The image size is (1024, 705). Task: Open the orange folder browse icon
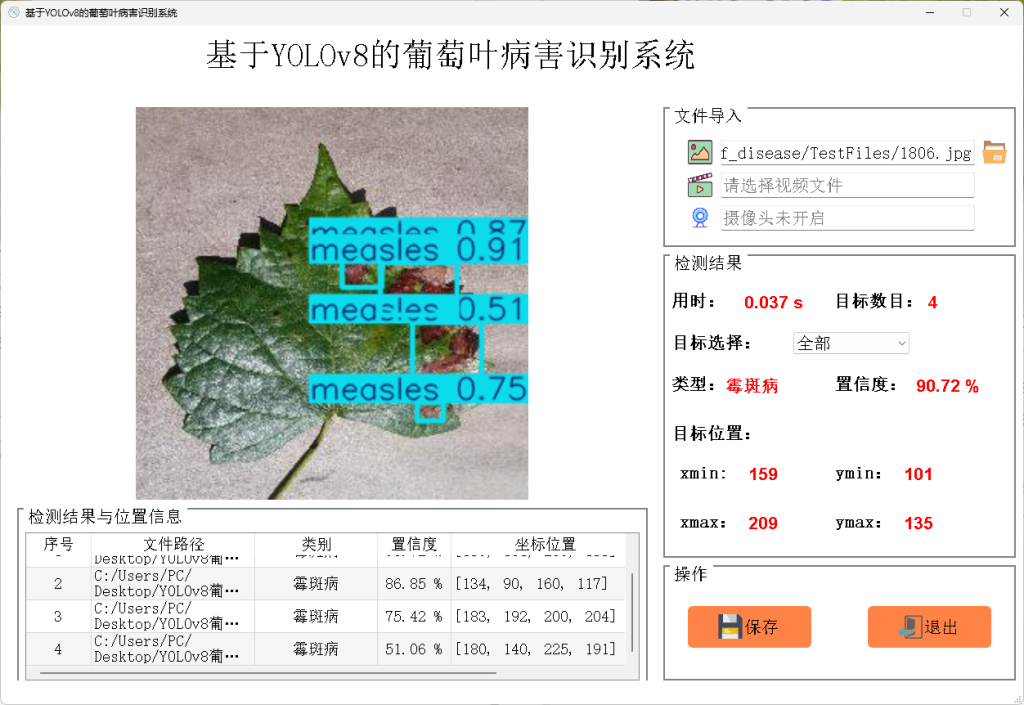(x=994, y=152)
